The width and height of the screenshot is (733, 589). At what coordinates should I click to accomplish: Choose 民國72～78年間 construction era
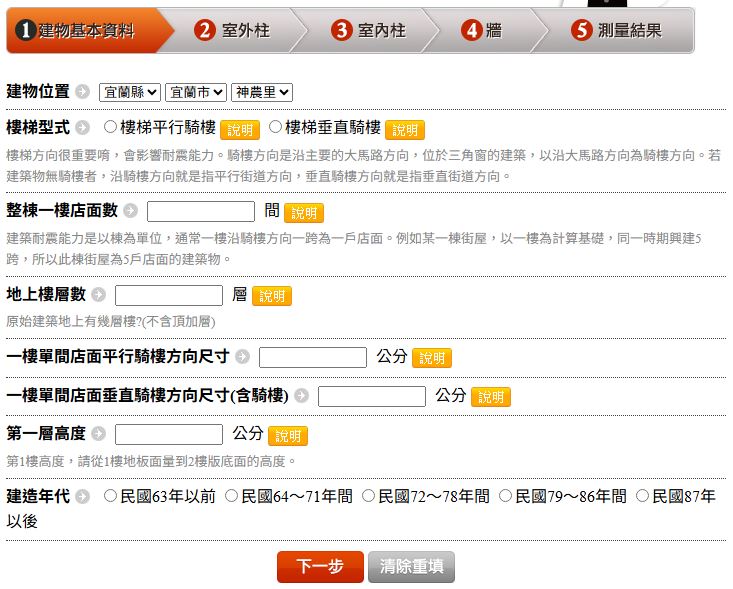pos(369,496)
